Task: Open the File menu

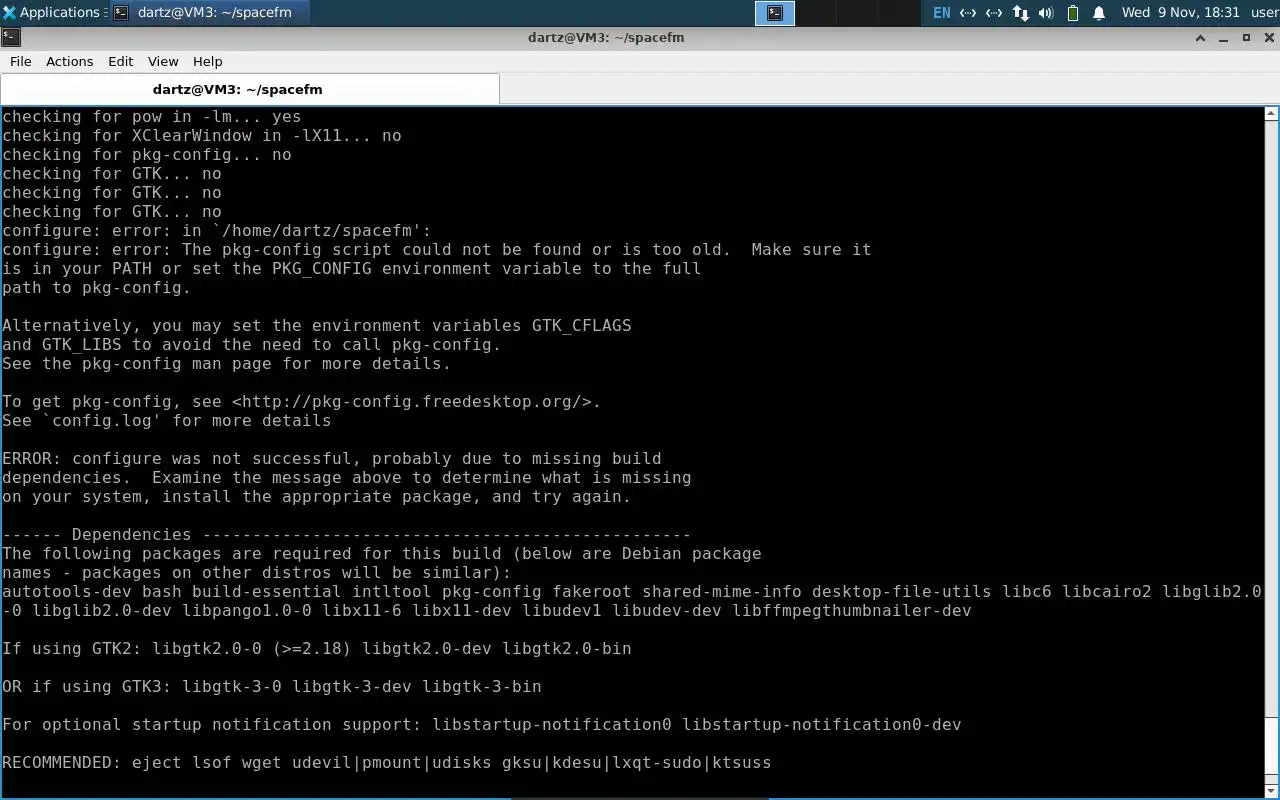Action: 20,61
